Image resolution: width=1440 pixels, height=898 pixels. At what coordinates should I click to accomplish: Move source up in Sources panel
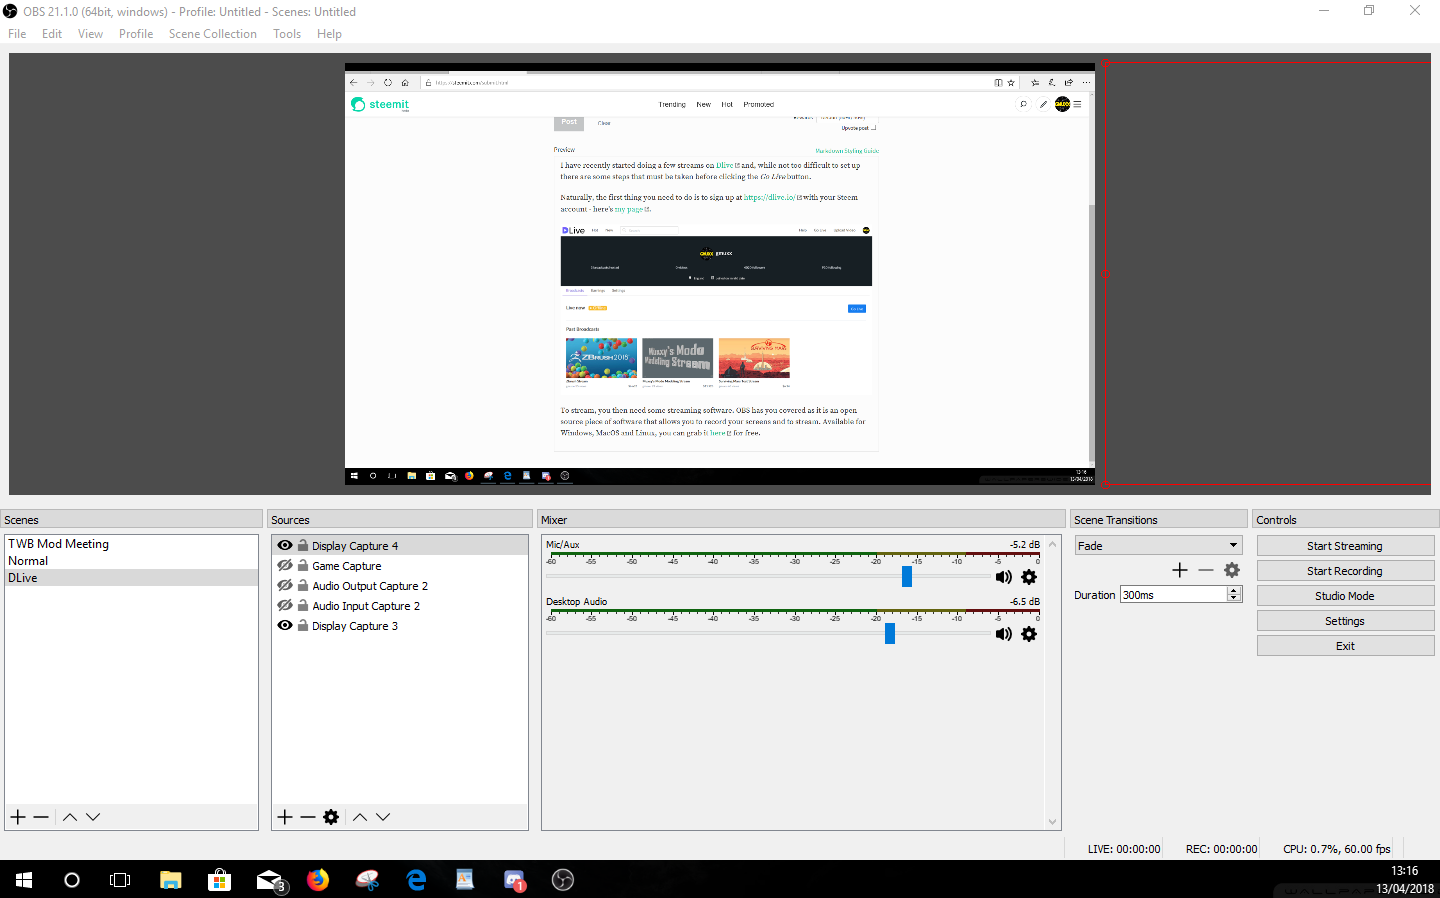[360, 817]
